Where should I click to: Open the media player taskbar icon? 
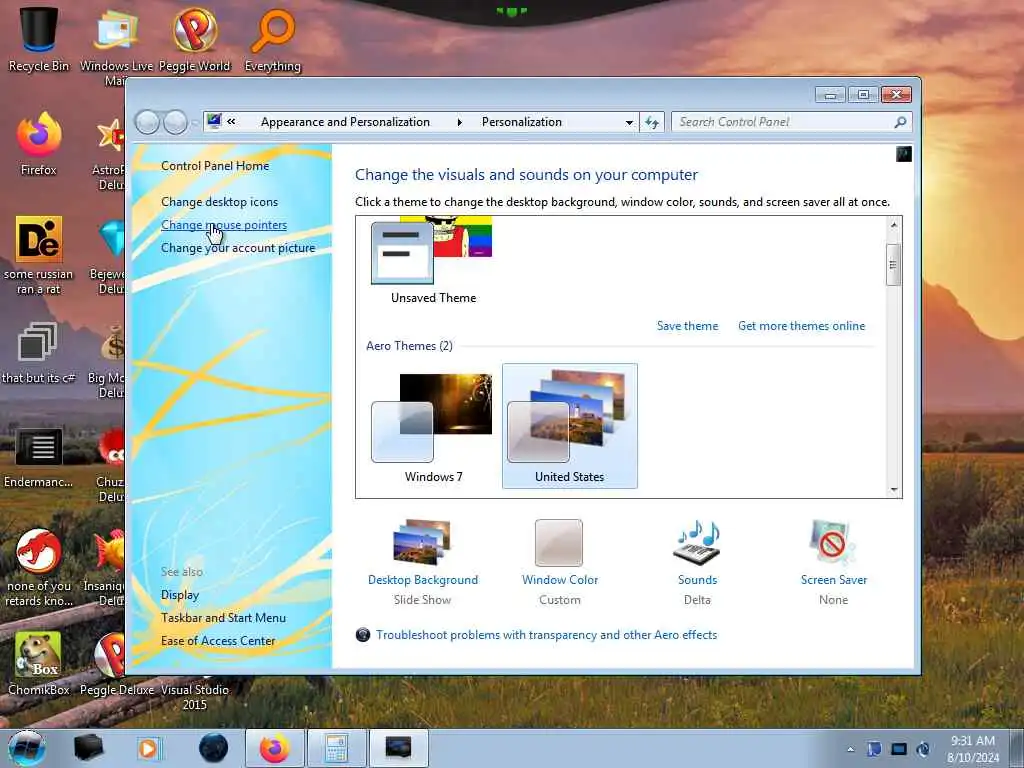(x=148, y=748)
